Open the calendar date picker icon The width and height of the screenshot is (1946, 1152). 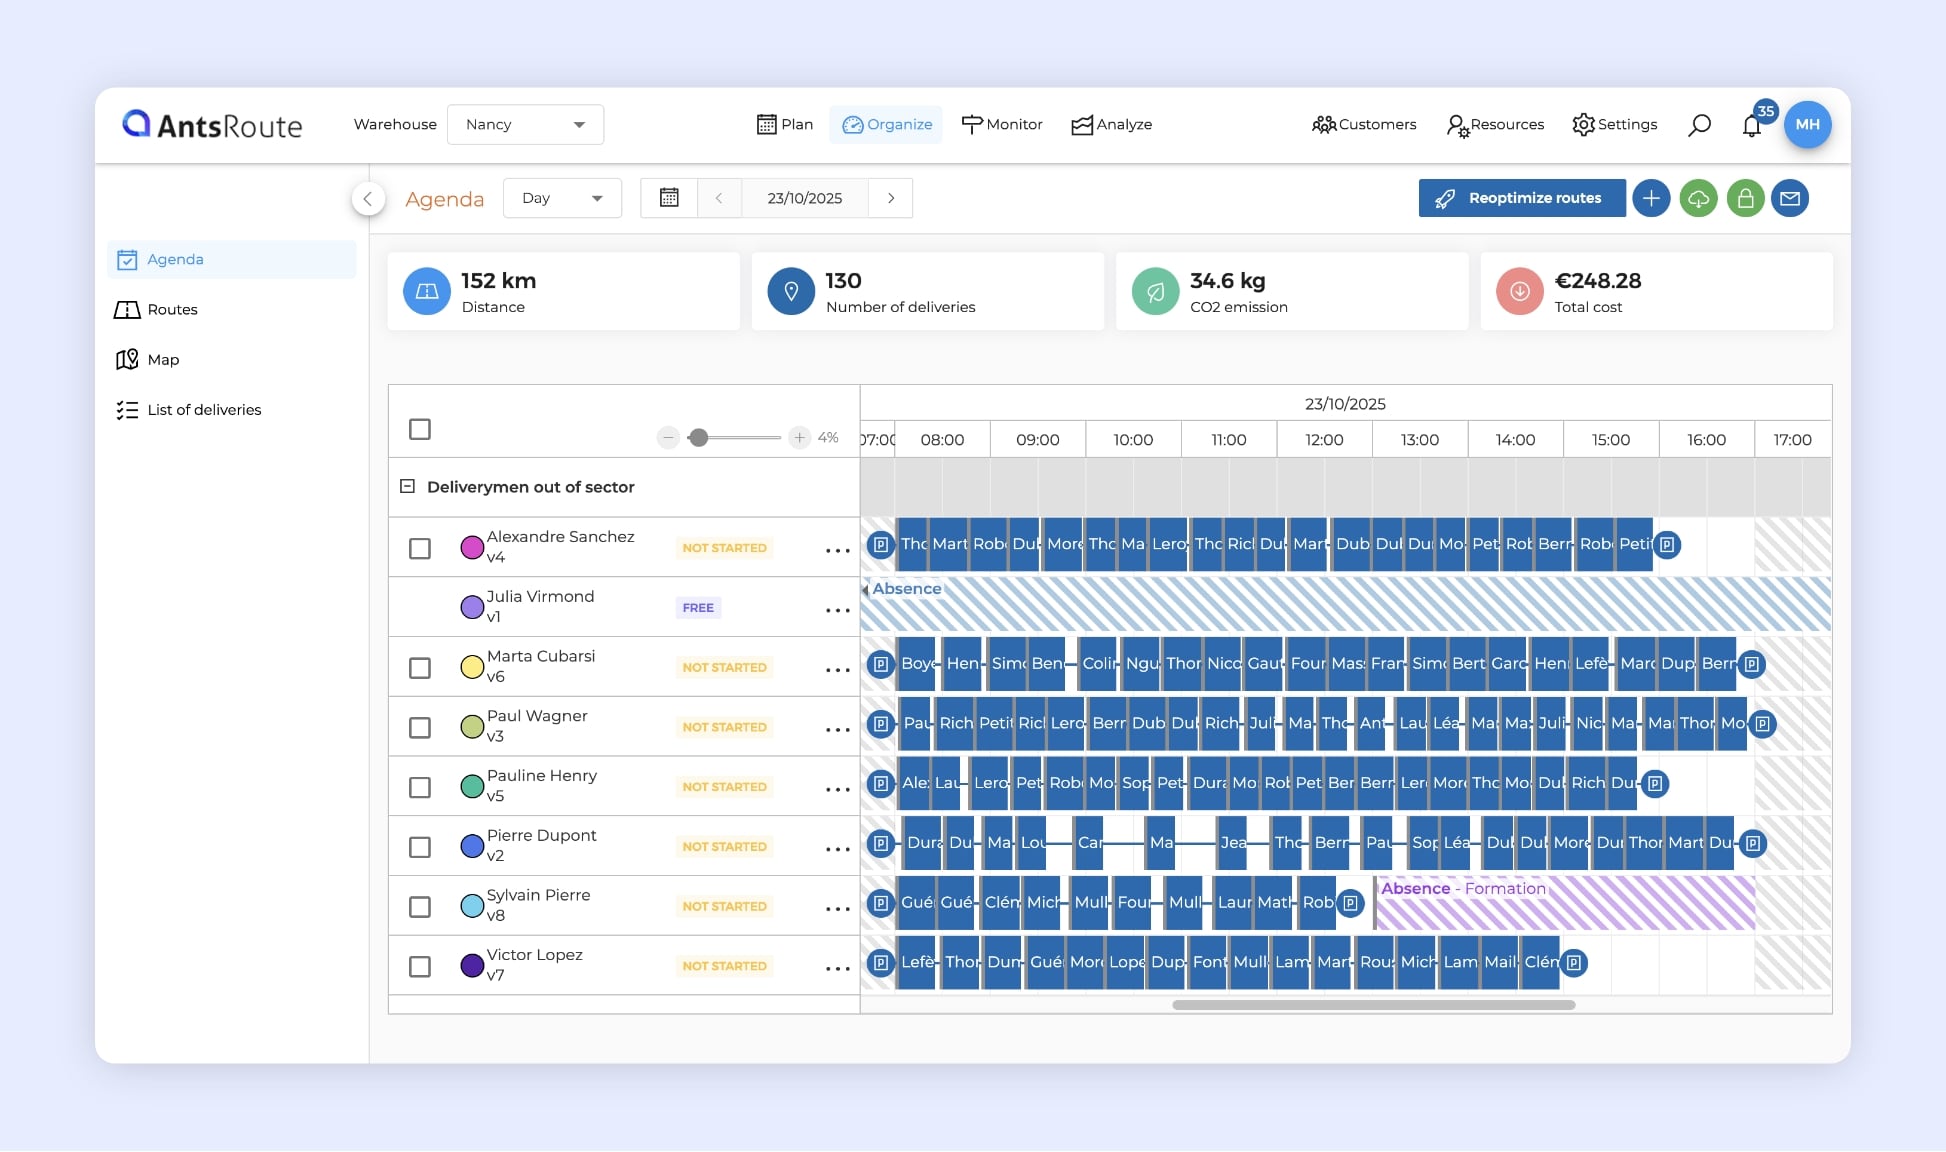(669, 198)
